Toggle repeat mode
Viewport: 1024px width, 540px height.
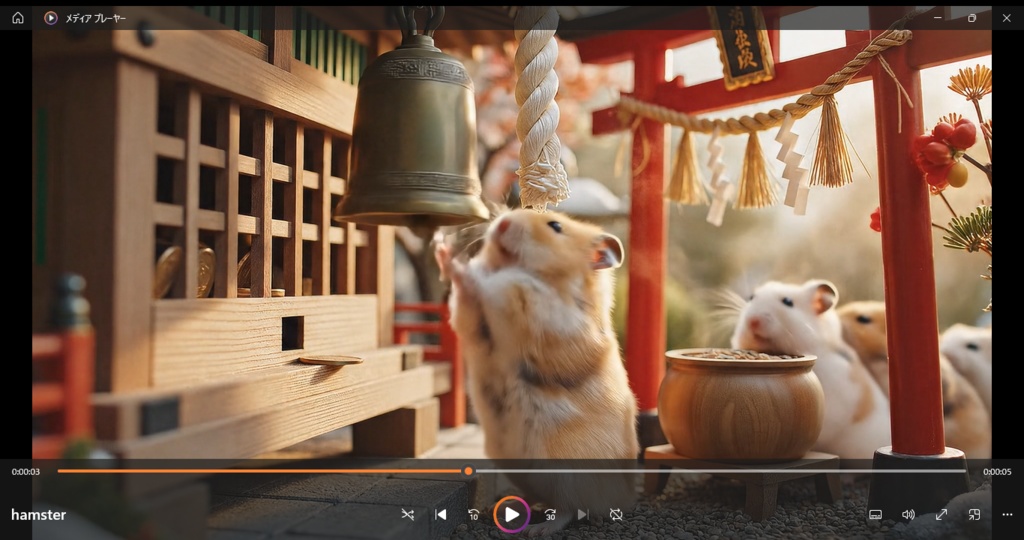616,515
